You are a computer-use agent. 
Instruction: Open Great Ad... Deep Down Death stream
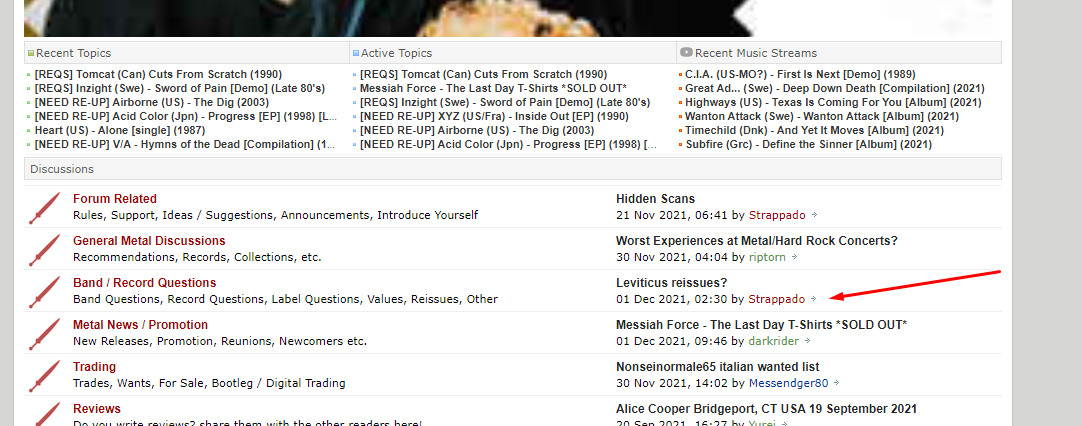point(835,88)
